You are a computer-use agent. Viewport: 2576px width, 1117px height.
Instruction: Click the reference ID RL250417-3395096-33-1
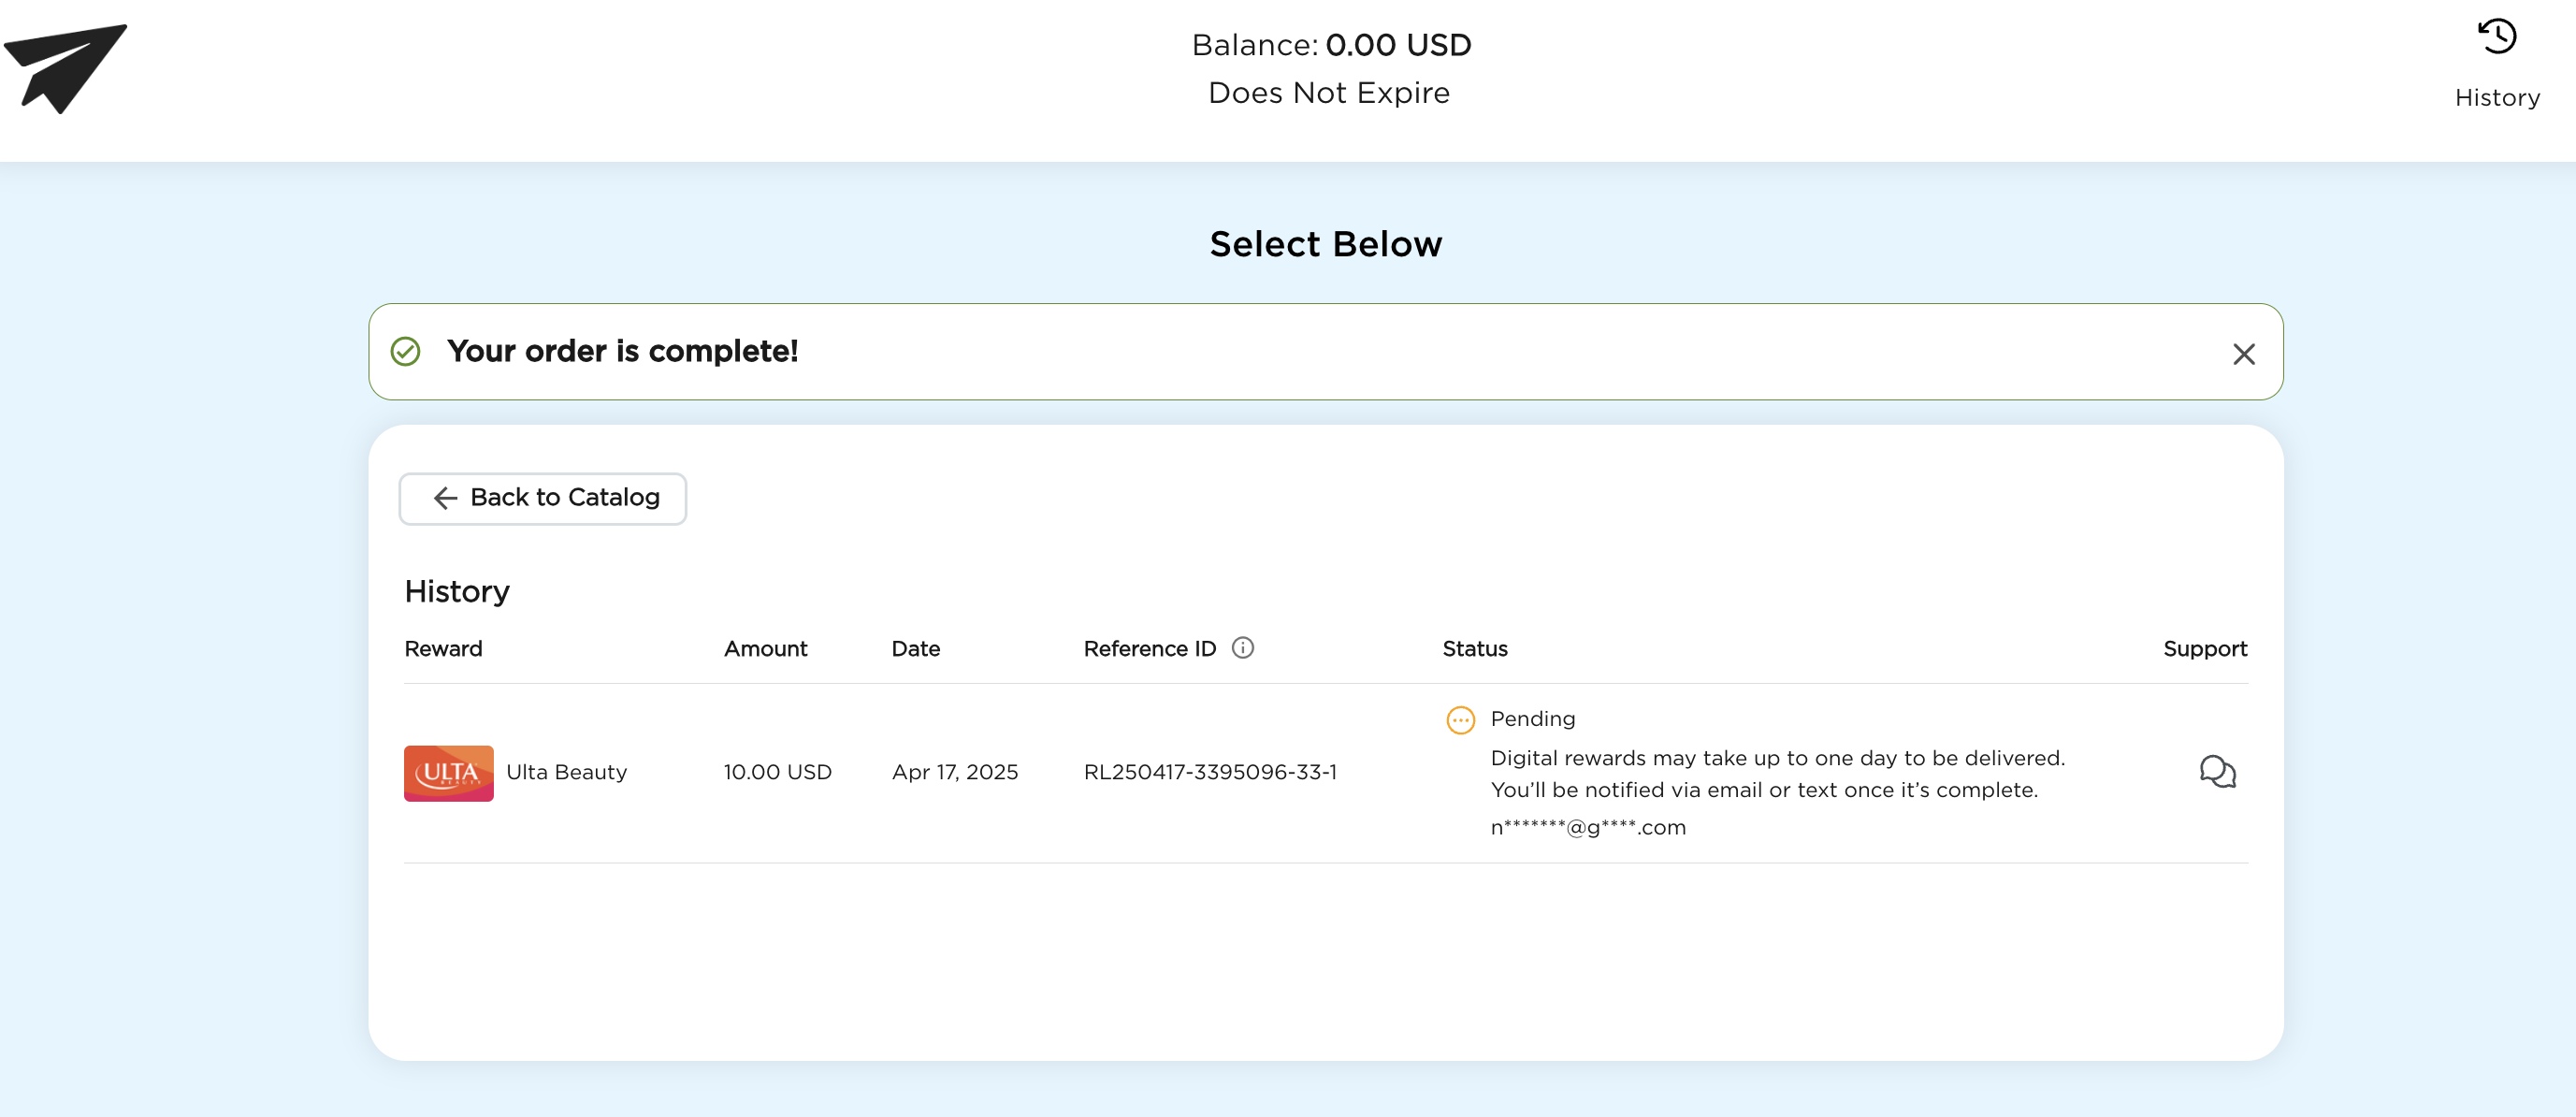coord(1210,773)
